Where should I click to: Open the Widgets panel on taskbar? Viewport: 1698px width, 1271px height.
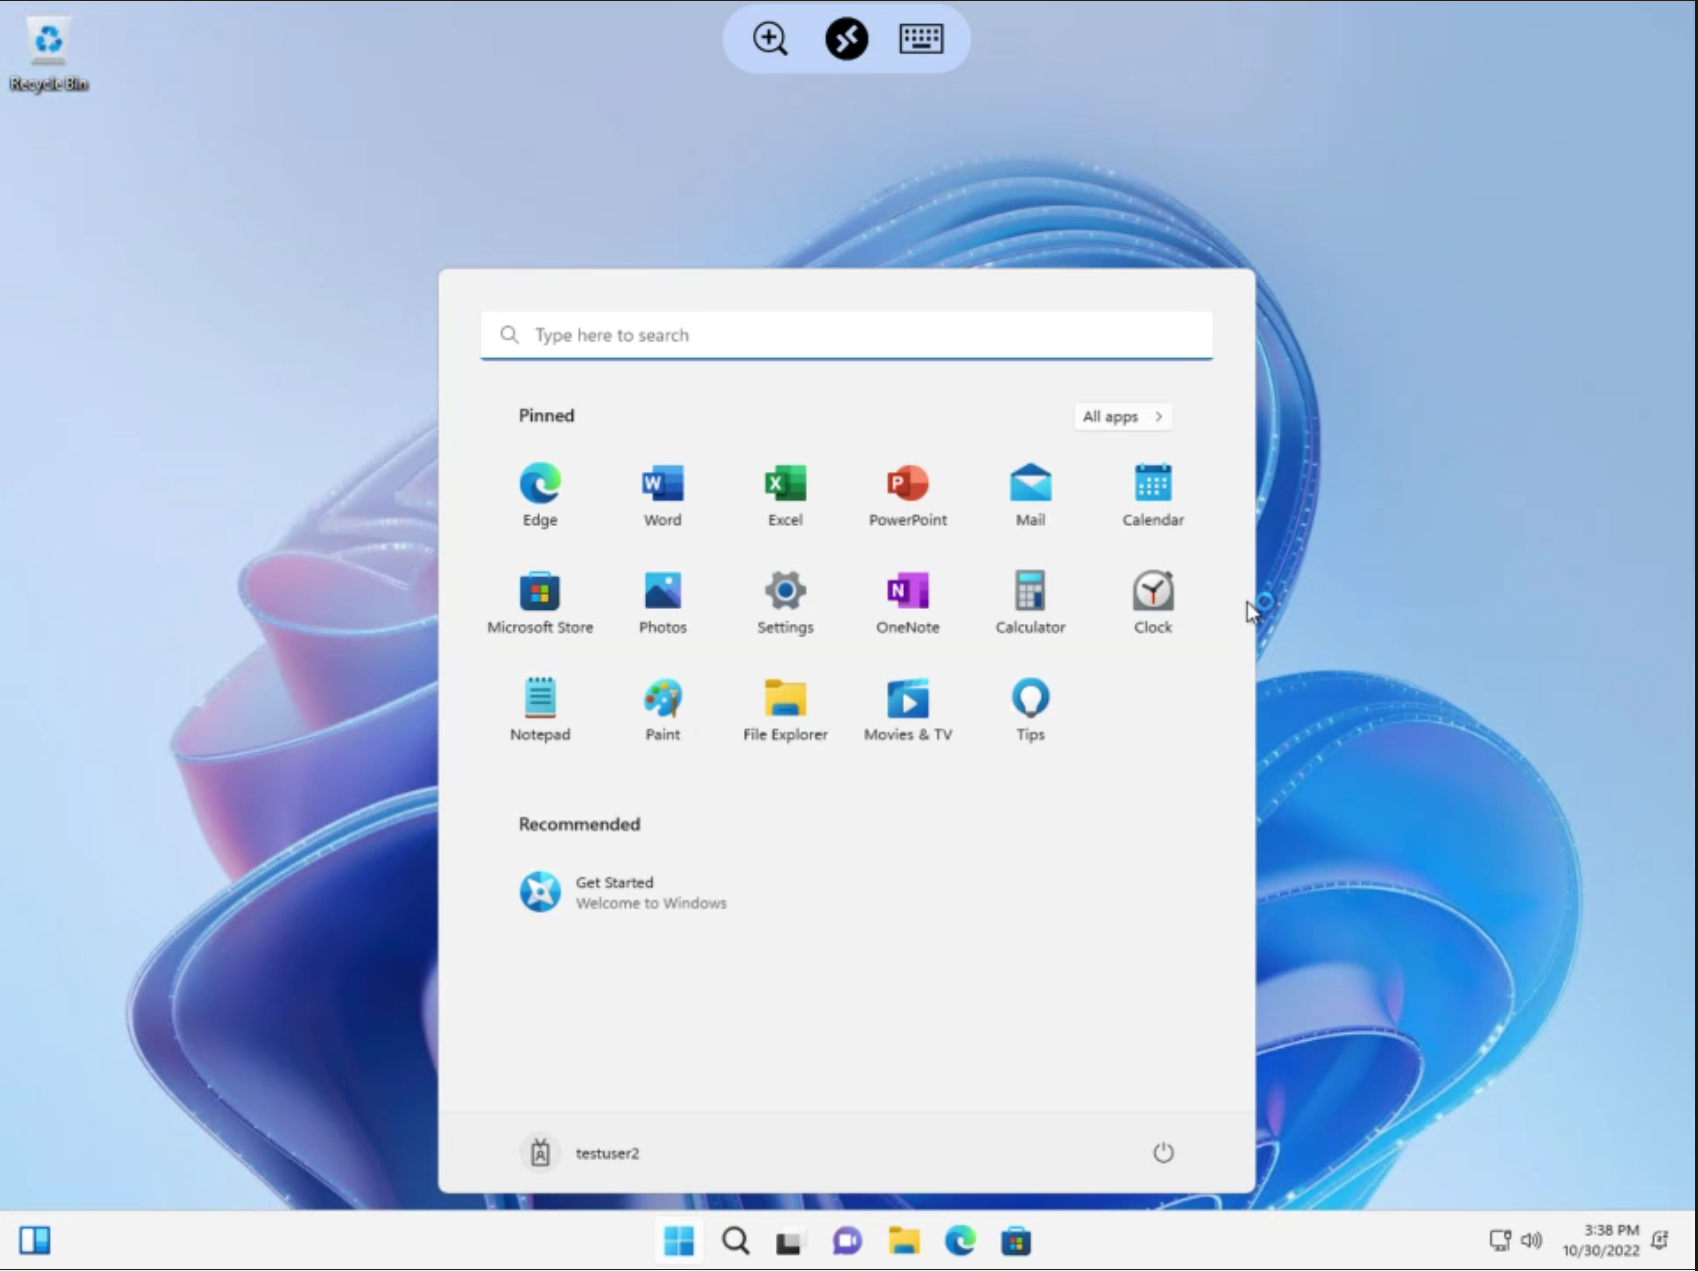(x=35, y=1241)
